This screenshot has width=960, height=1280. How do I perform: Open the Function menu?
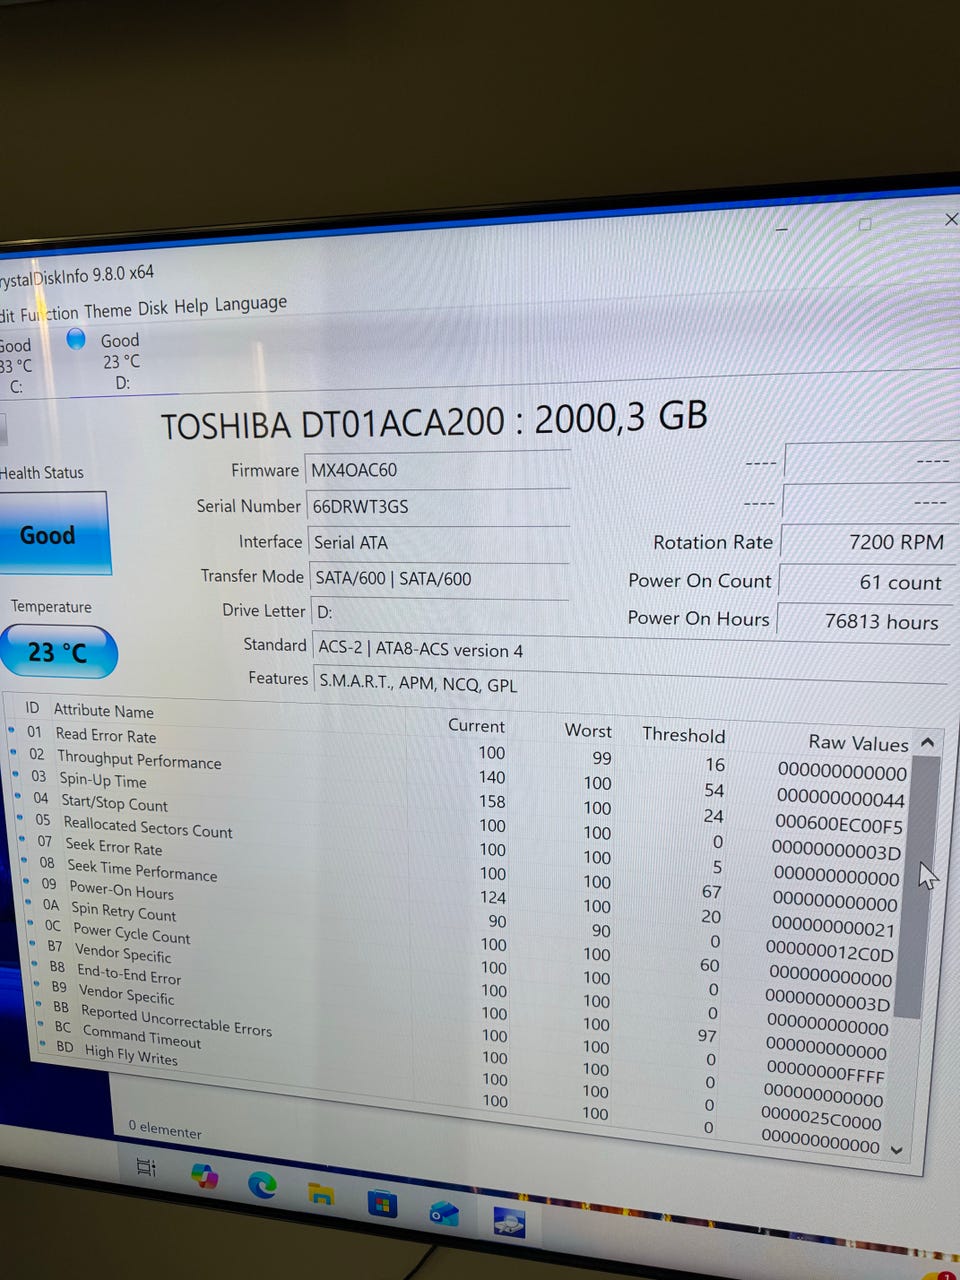[x=50, y=313]
